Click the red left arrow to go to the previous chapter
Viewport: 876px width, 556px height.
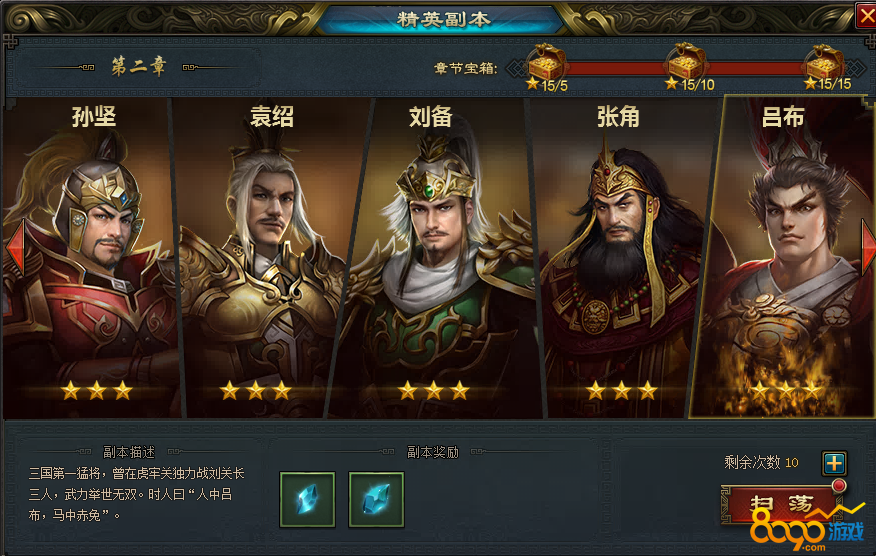[x=15, y=248]
